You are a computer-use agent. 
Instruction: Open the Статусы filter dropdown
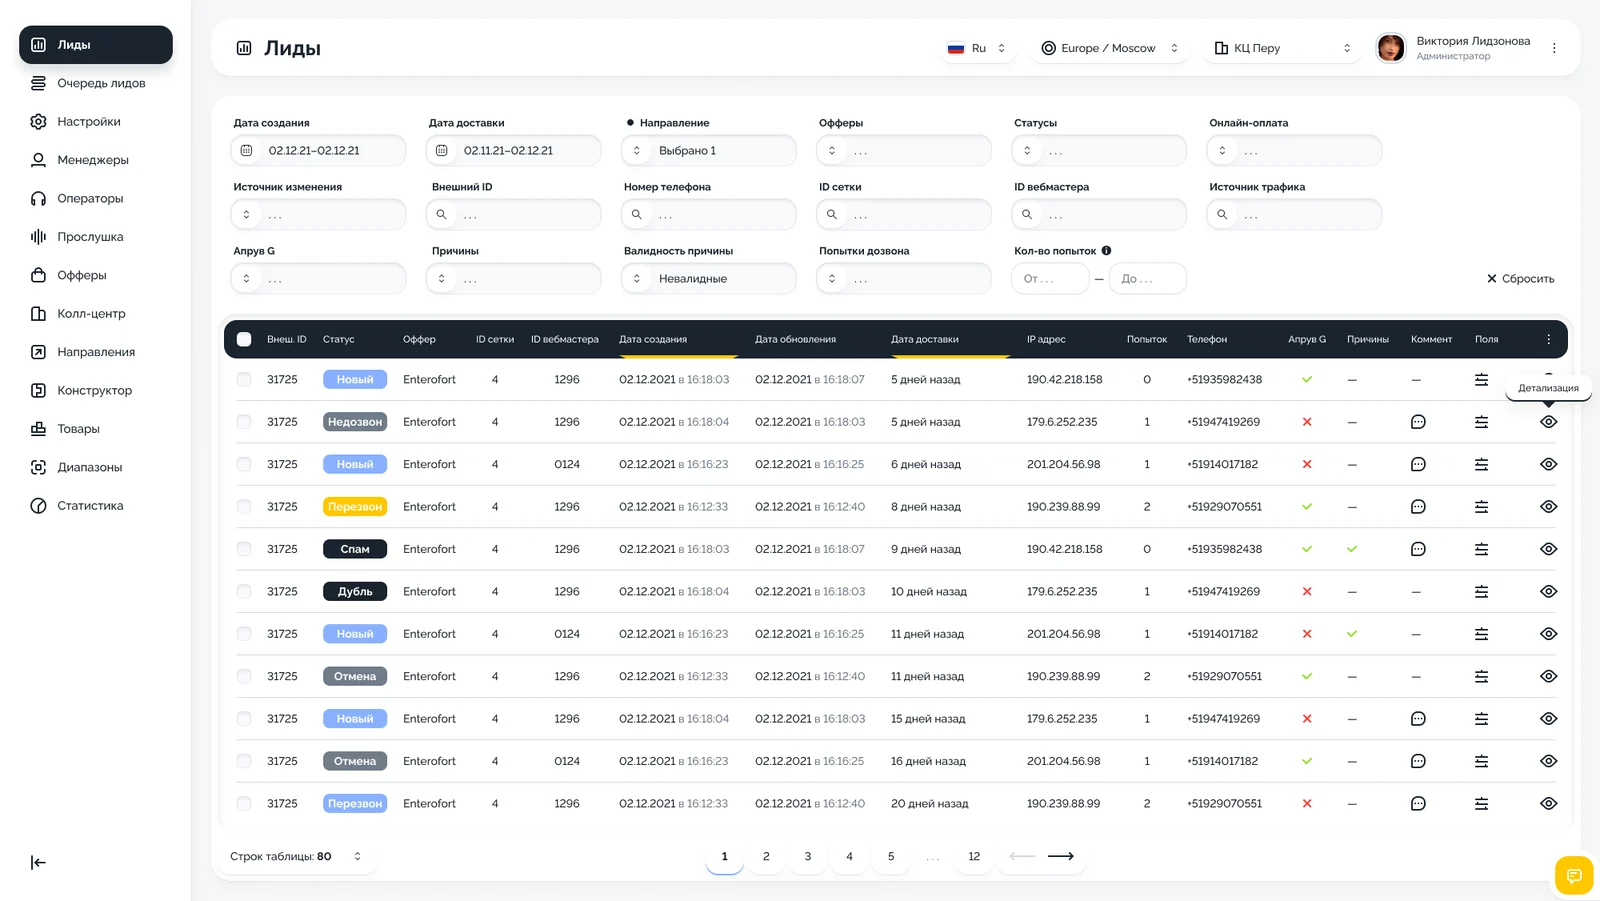[x=1100, y=151]
